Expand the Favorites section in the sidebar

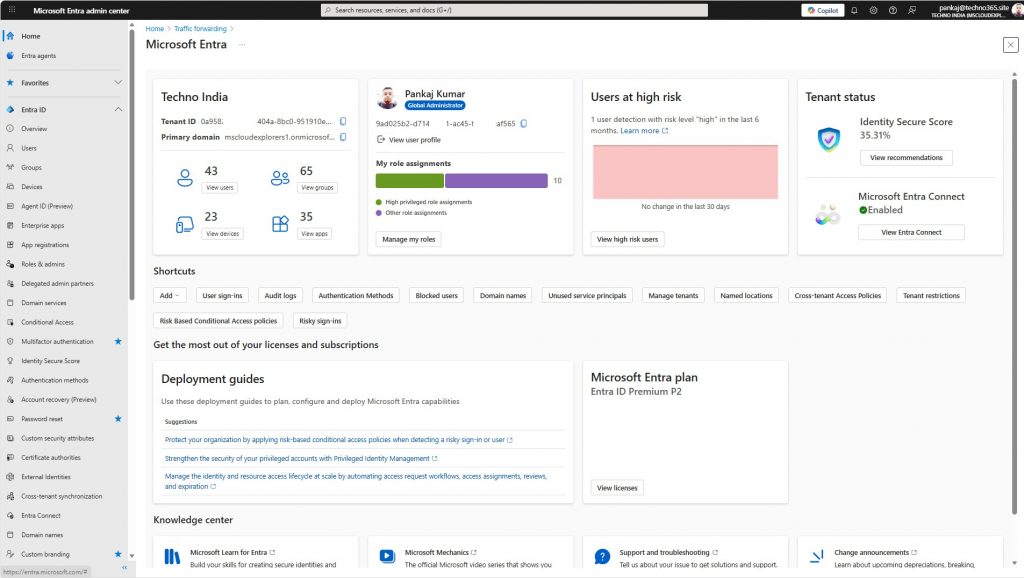(x=118, y=82)
